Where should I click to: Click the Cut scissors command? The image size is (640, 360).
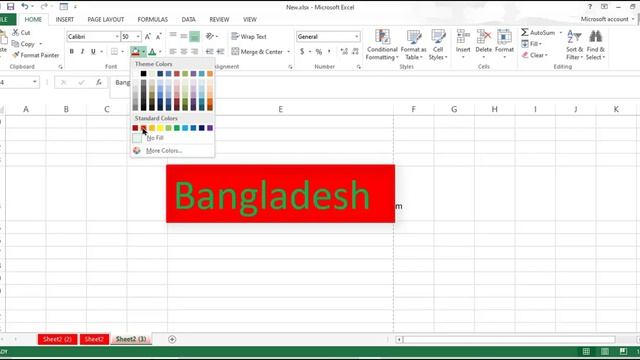coord(21,32)
